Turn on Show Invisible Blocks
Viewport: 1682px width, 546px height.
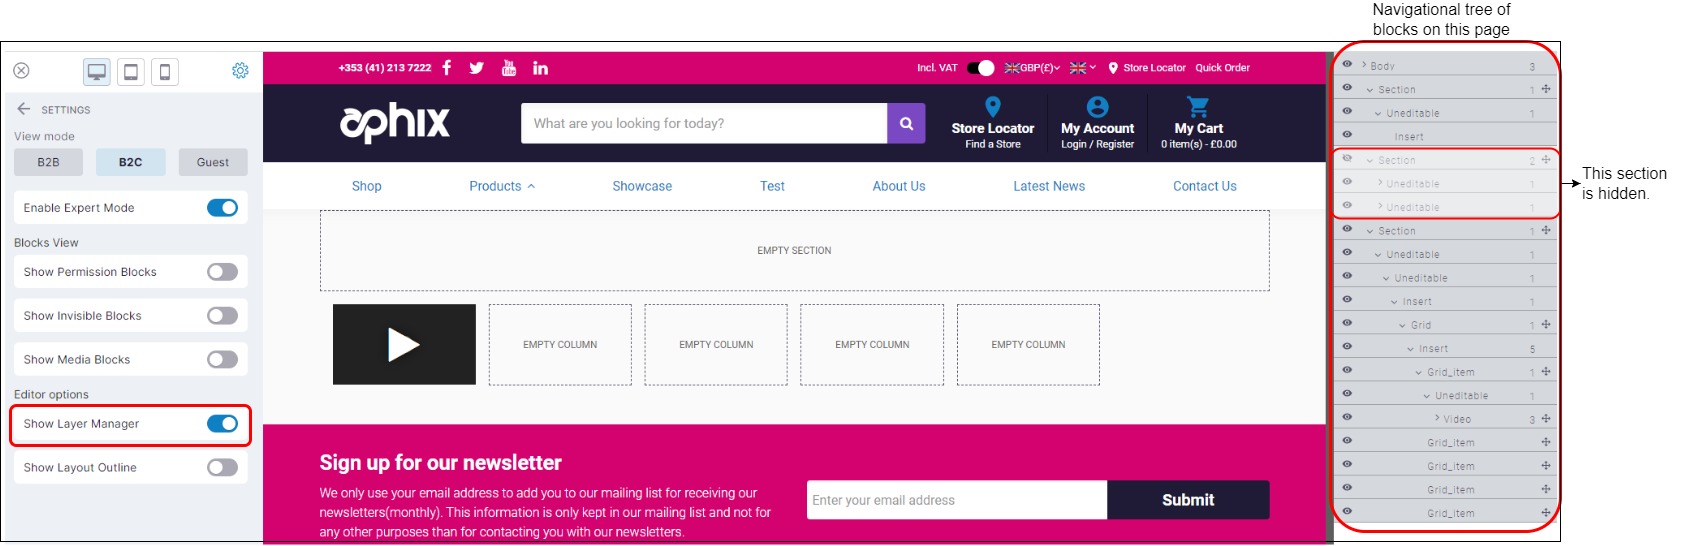click(x=222, y=316)
